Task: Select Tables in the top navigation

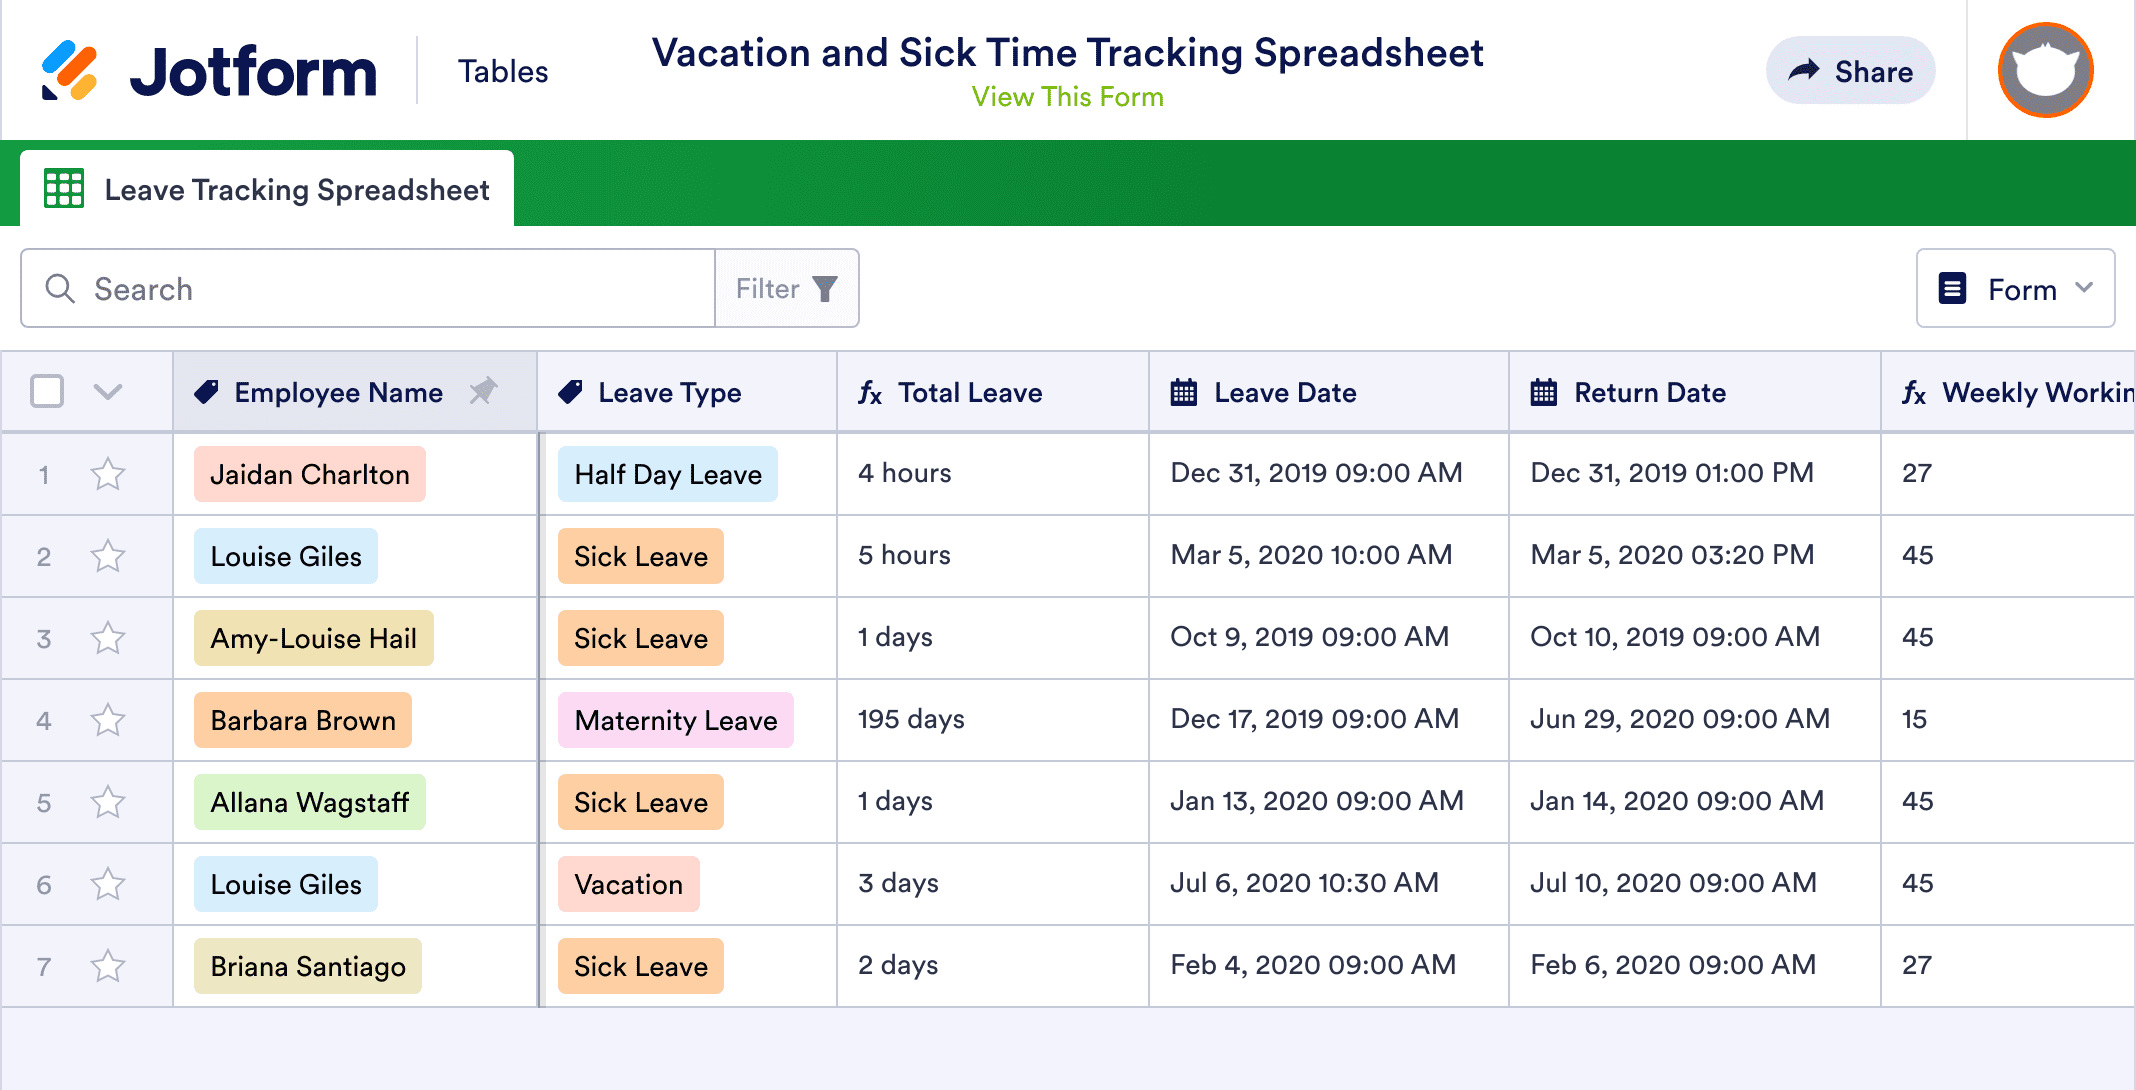Action: click(503, 70)
